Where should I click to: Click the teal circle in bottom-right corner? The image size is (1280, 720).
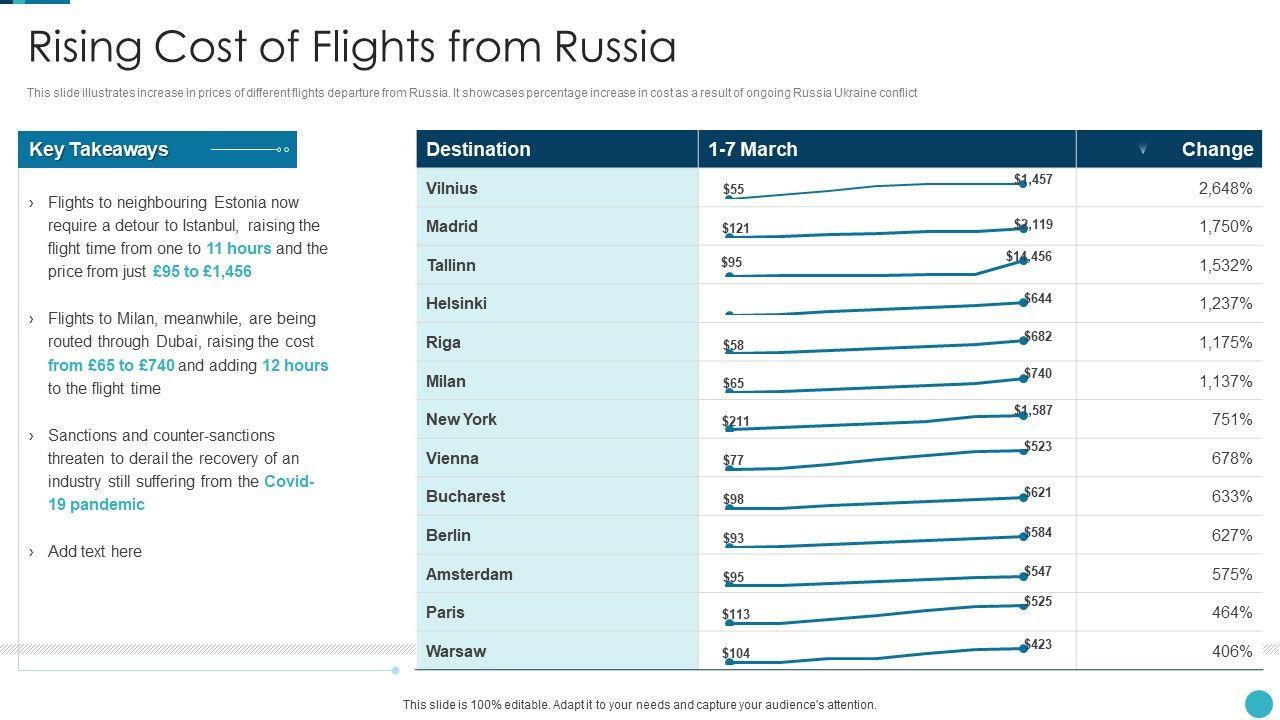pos(1258,703)
